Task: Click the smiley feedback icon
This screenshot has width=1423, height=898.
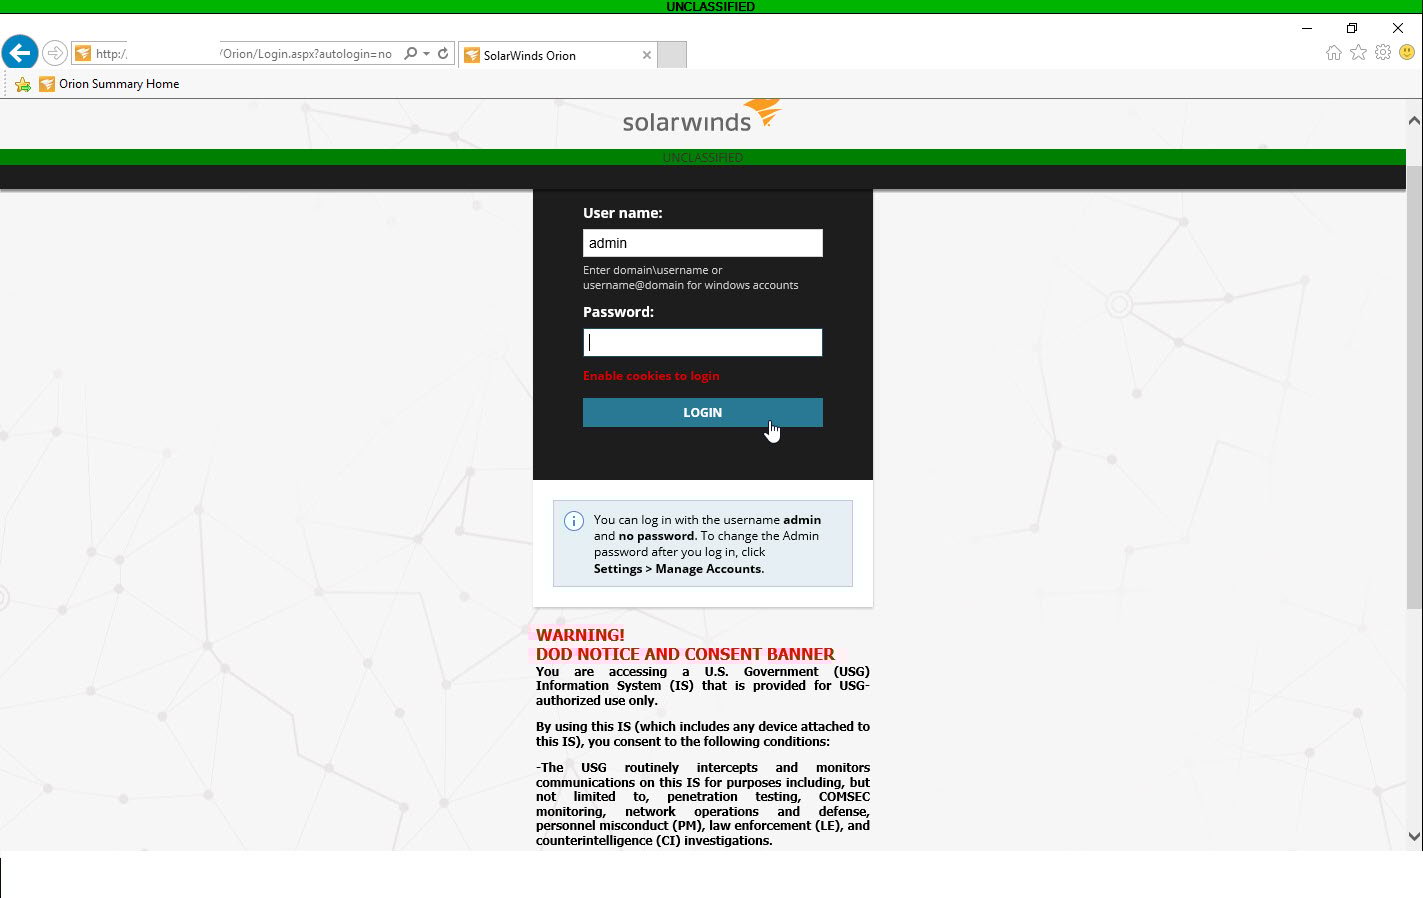Action: point(1407,53)
